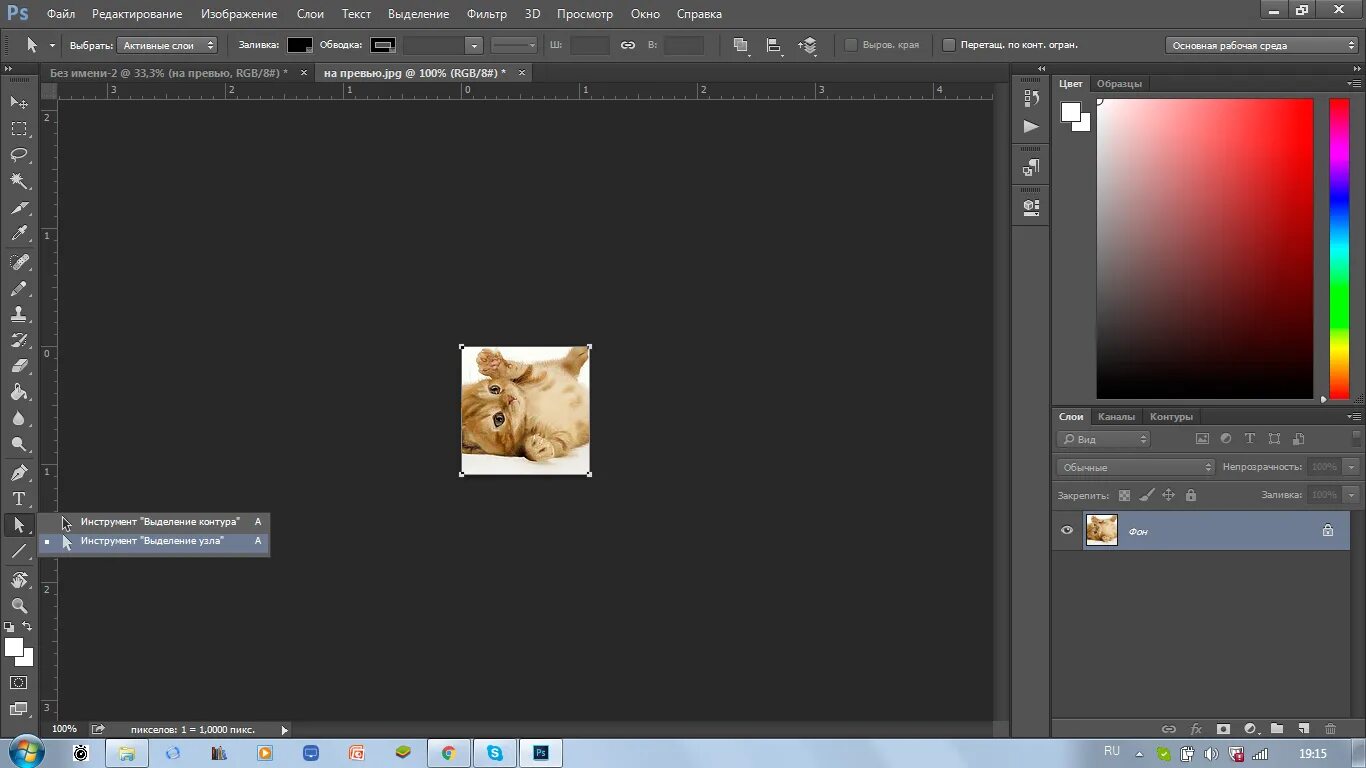This screenshot has height=768, width=1366.
Task: Select the Zoom tool in toolbox
Action: point(19,605)
